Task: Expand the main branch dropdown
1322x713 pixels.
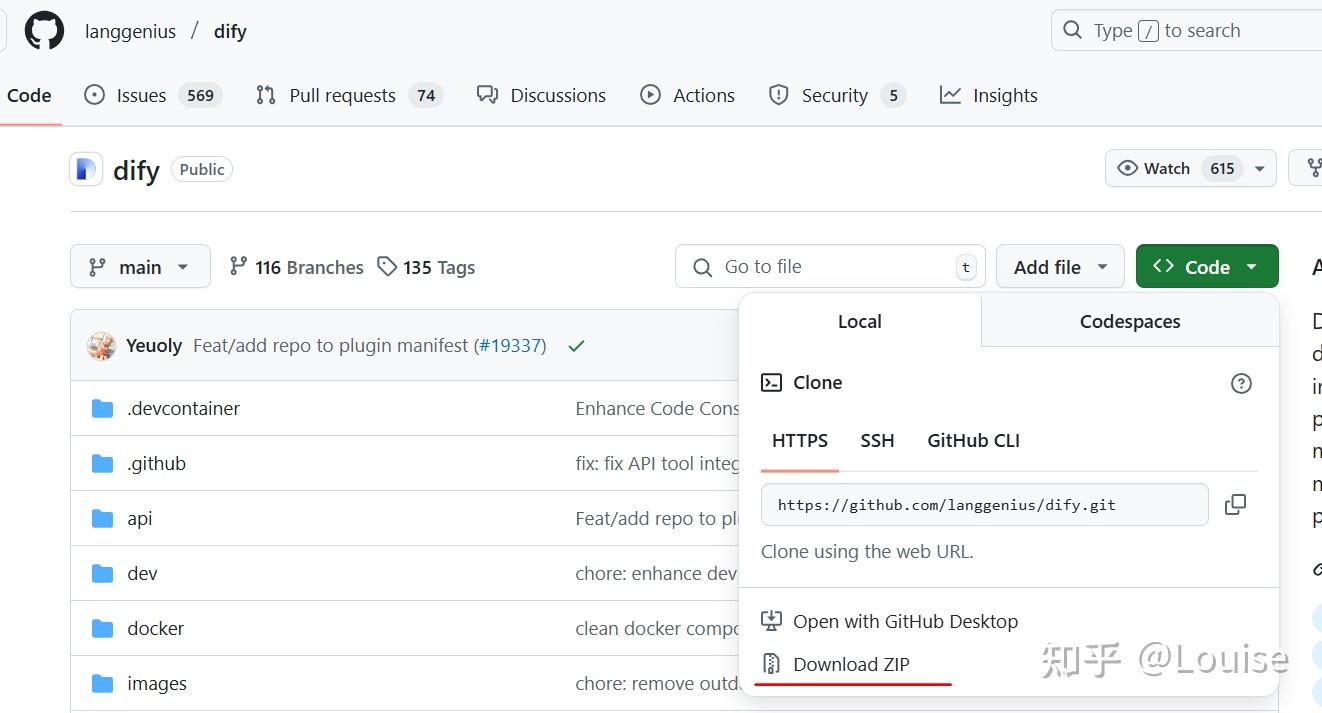Action: pyautogui.click(x=140, y=267)
